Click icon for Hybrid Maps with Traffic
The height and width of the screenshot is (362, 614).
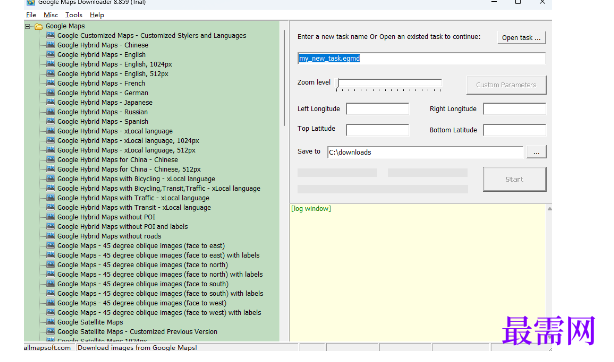(50, 198)
